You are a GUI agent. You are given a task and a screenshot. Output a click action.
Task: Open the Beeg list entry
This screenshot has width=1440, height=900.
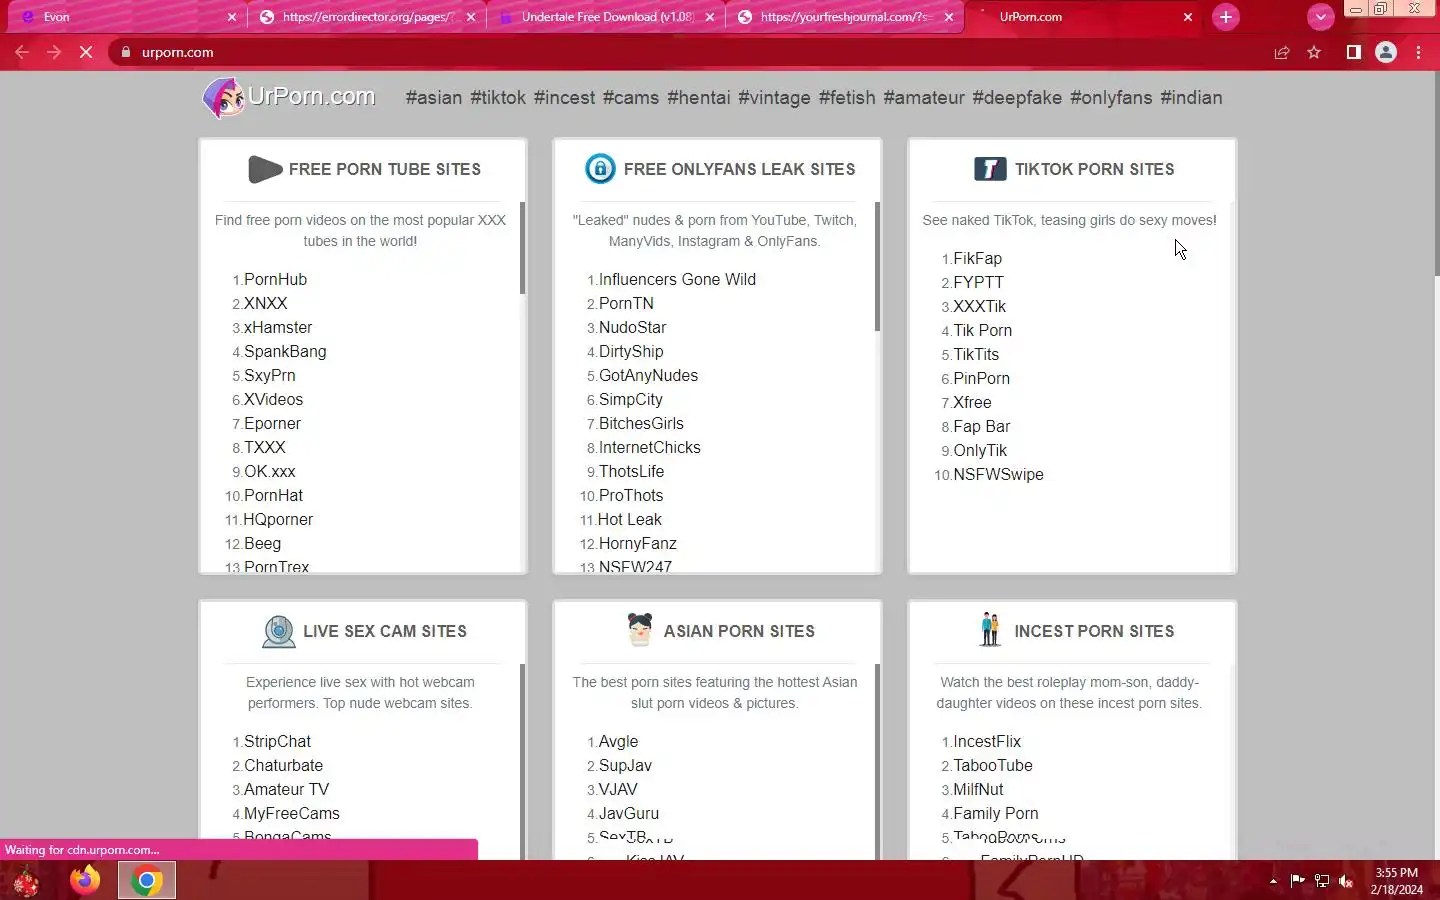pyautogui.click(x=262, y=543)
